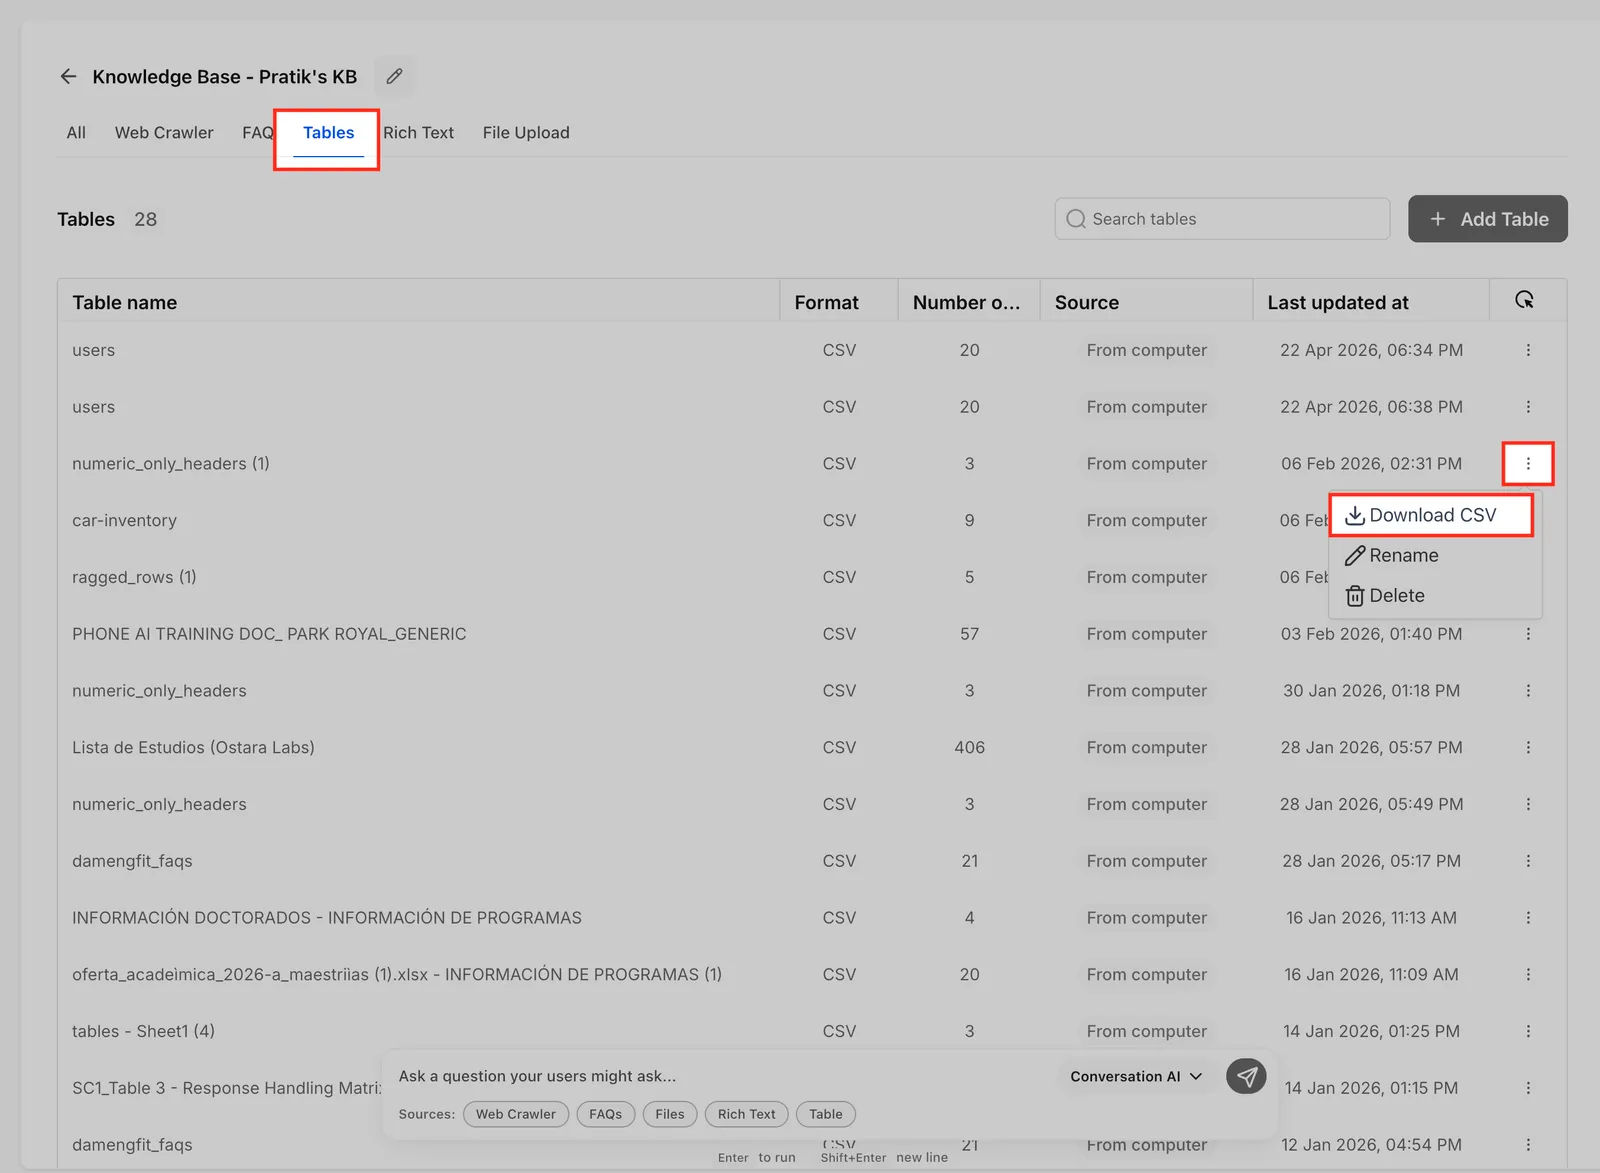
Task: Toggle the Web Crawler source chip
Action: pyautogui.click(x=516, y=1114)
